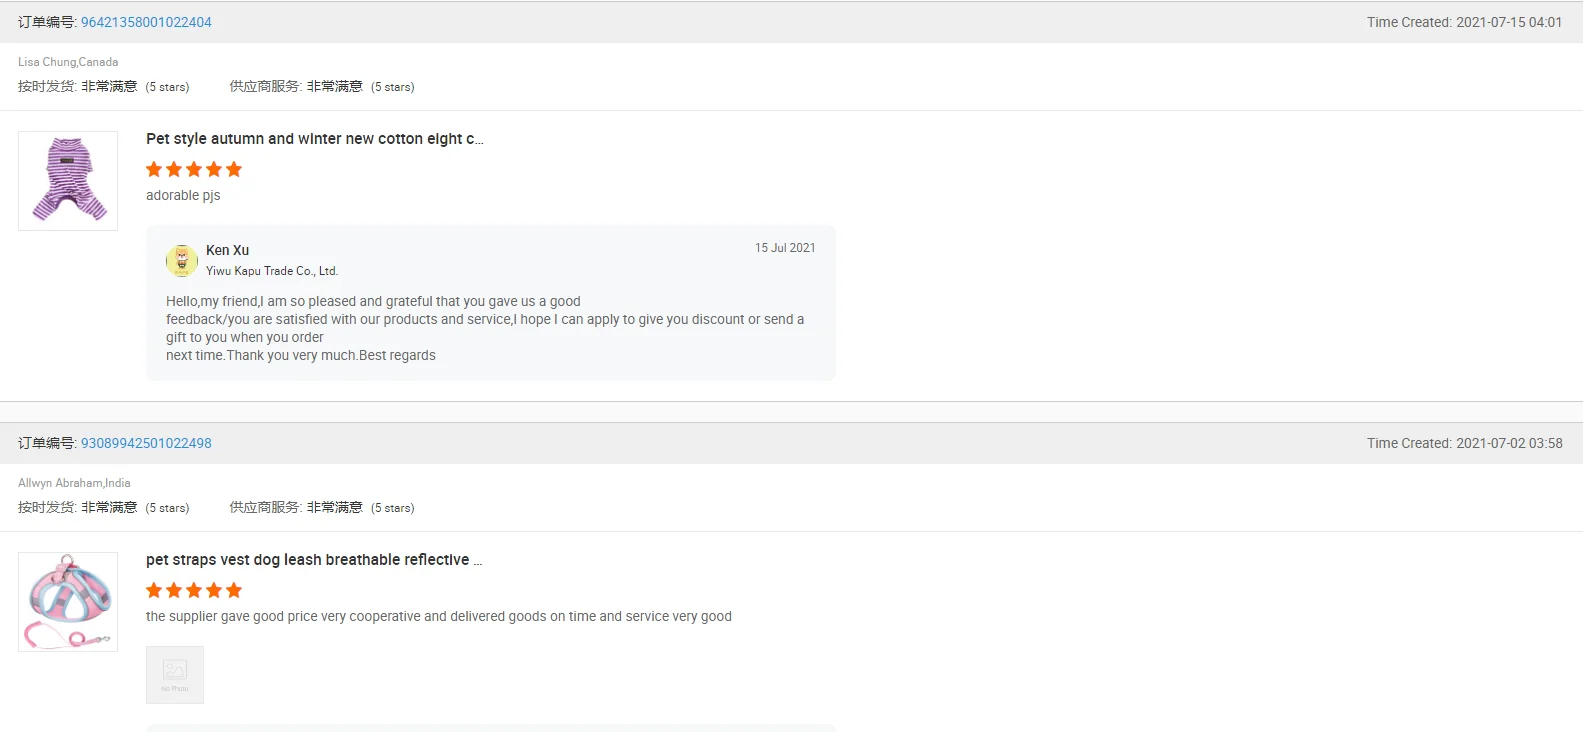Image resolution: width=1583 pixels, height=732 pixels.
Task: Open order number 93089942501022498
Action: coord(146,443)
